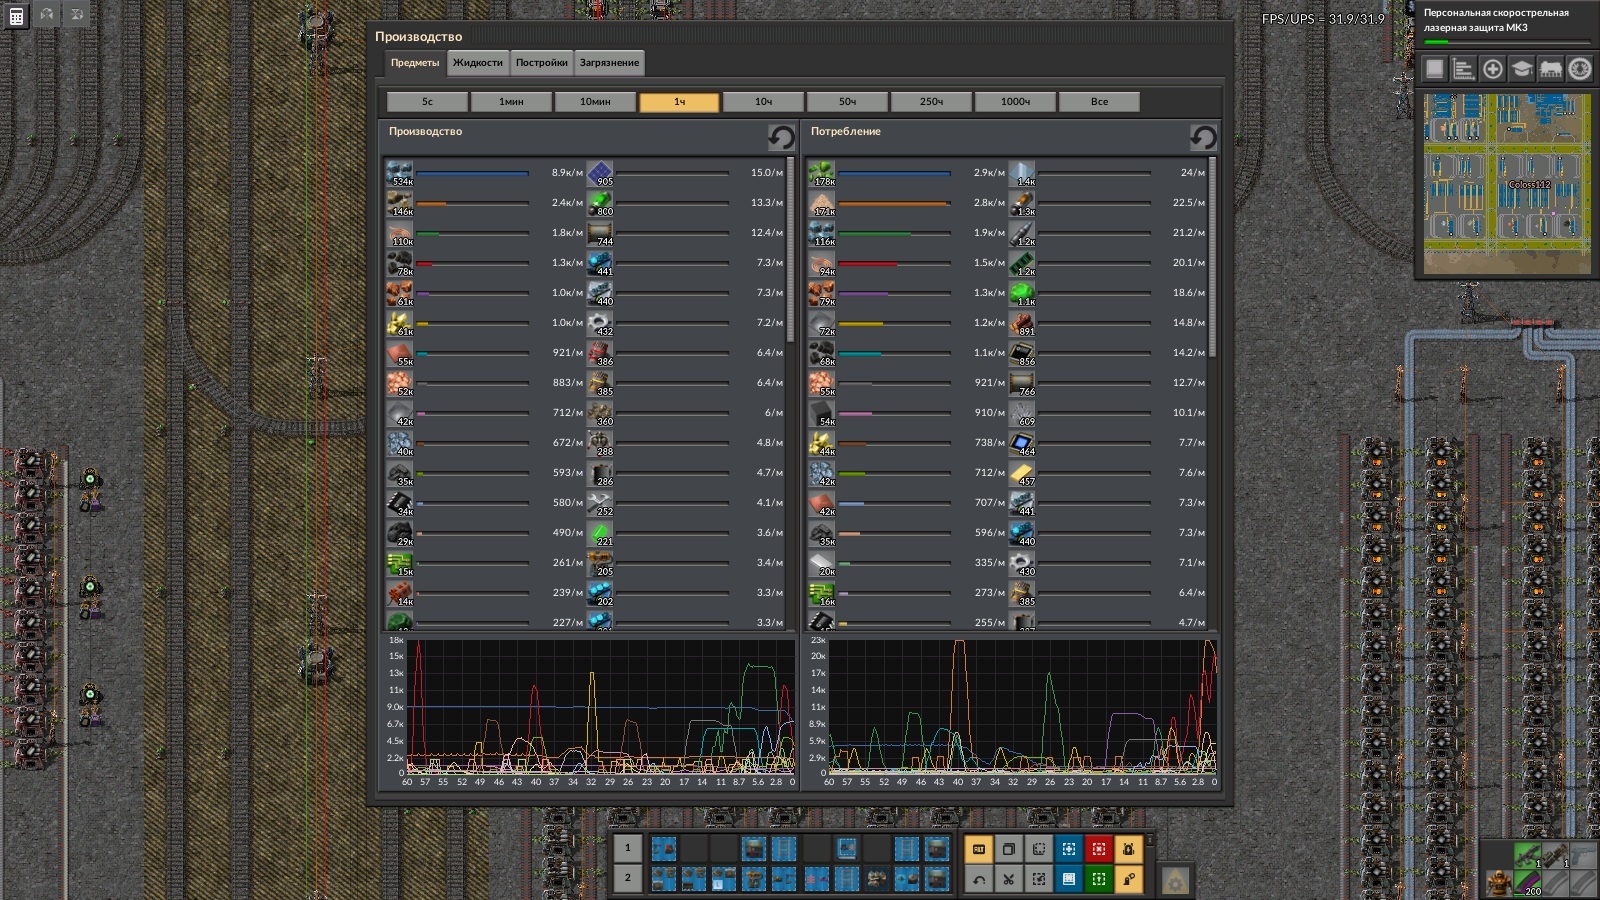
Task: Click the processing unit 464 consumption icon
Action: tap(1022, 443)
